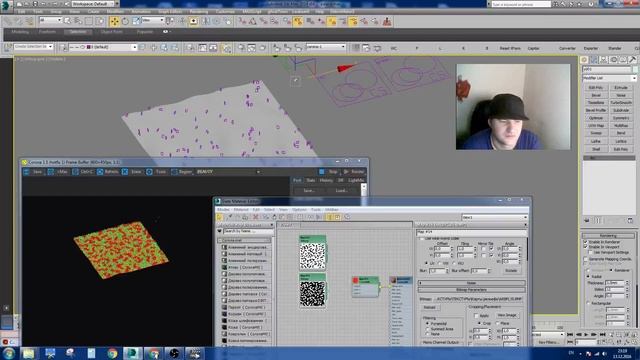The height and width of the screenshot is (360, 640).
Task: Open the Customize menu in the menu bar
Action: pyautogui.click(x=225, y=12)
